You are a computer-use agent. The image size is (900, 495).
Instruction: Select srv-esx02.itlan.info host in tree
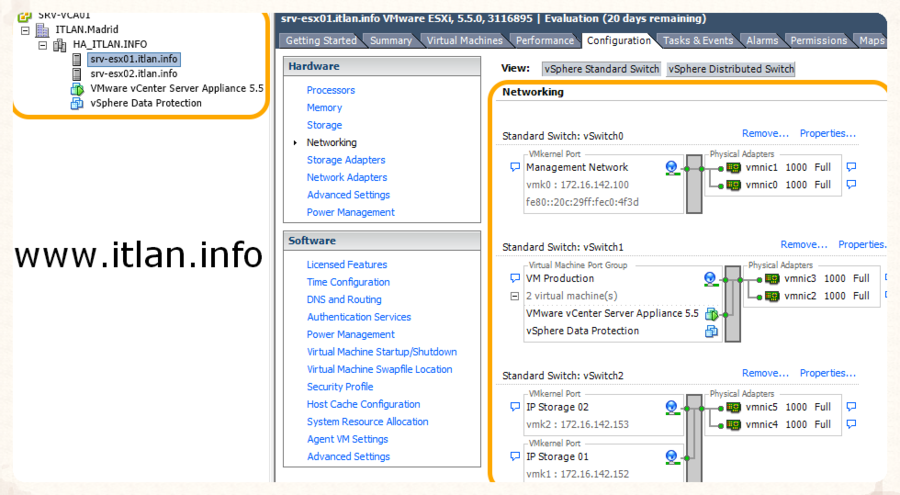pos(133,74)
